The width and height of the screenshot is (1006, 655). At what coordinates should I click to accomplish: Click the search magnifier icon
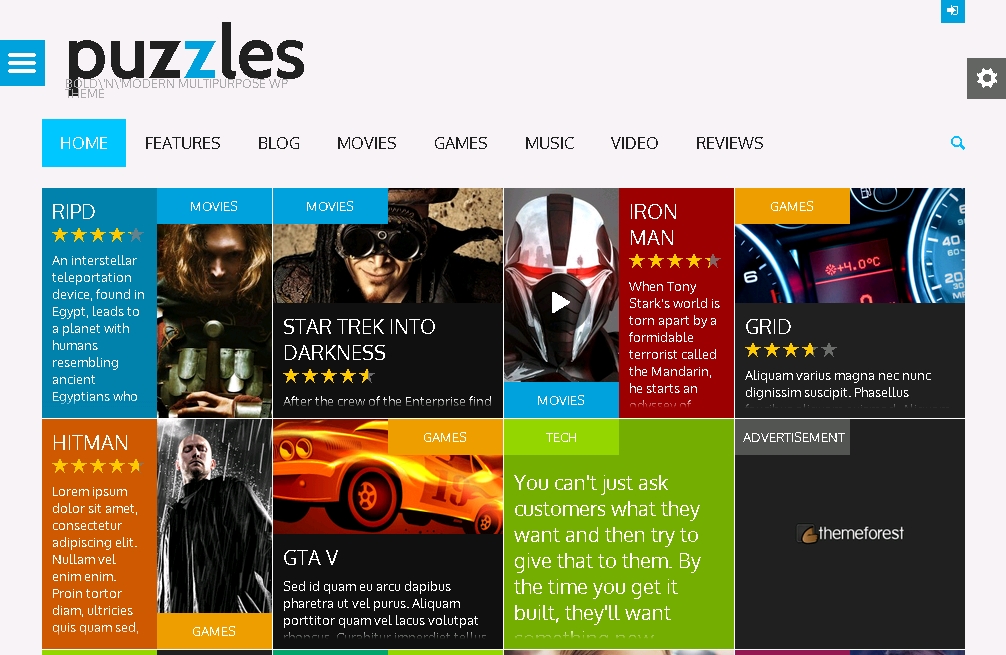click(957, 143)
